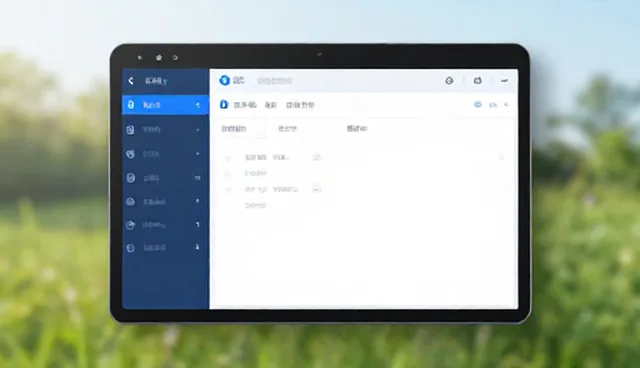Click the star icon on tablet's top bezel
The height and width of the screenshot is (368, 640).
pos(159,58)
